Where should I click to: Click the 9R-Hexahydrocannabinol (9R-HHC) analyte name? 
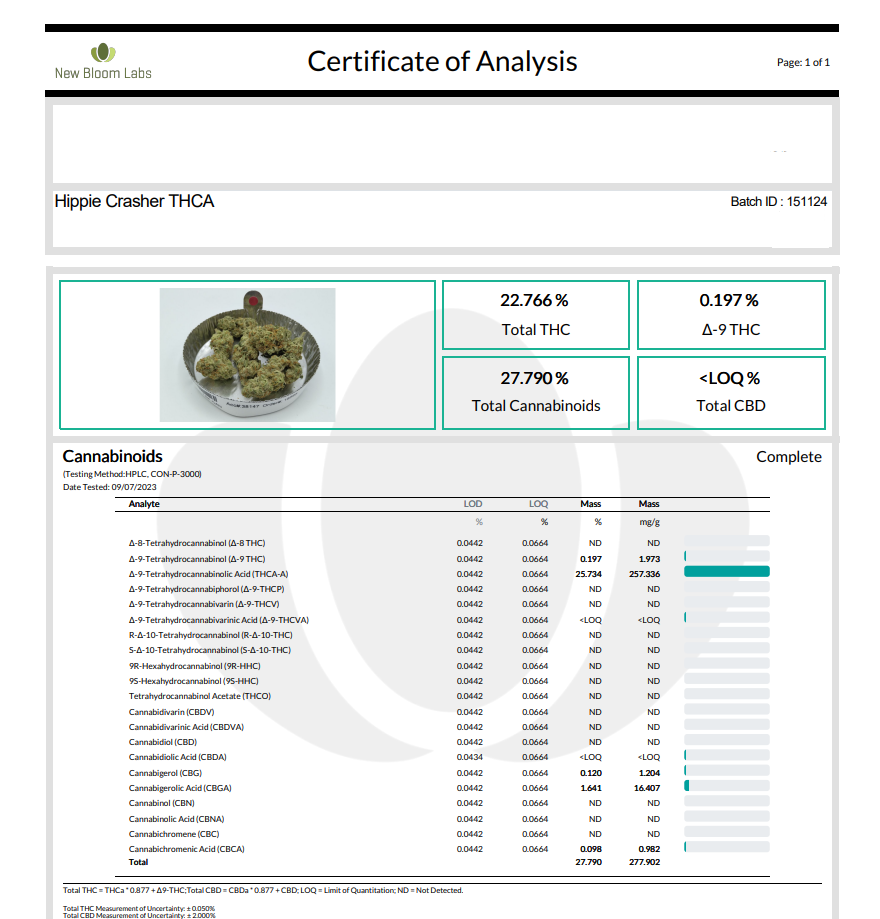pyautogui.click(x=195, y=666)
